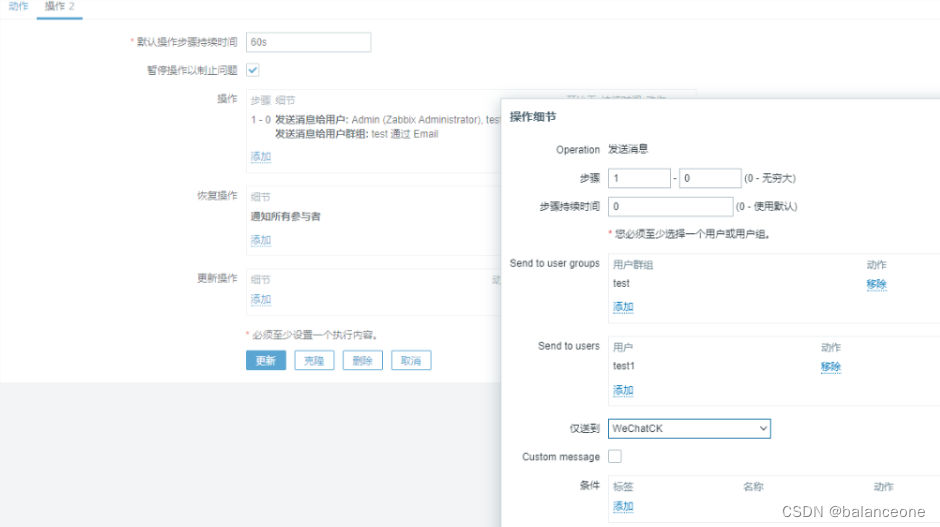
Task: Click the 取消 button
Action: pos(411,360)
